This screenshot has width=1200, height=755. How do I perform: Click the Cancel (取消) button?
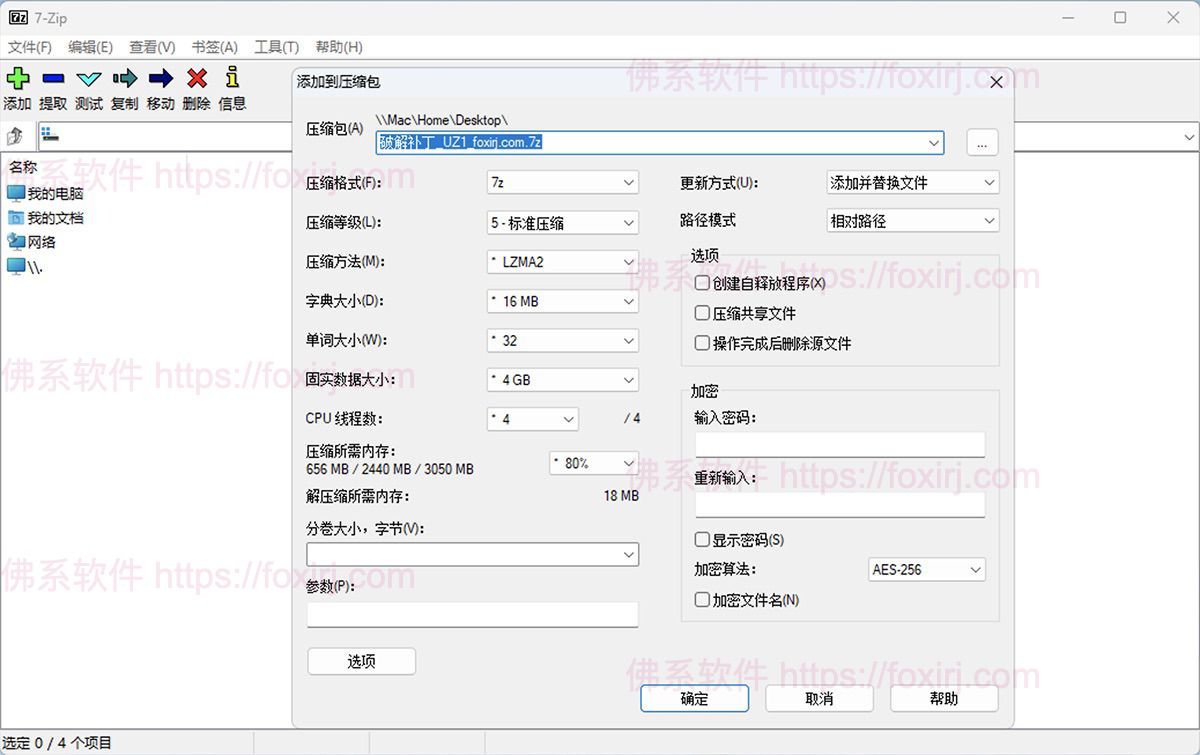pos(819,699)
